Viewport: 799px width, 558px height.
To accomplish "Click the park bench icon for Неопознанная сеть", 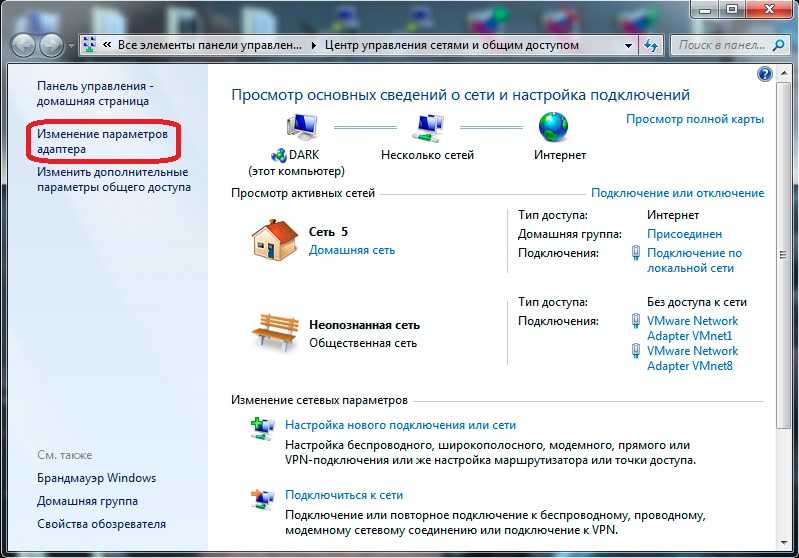I will point(275,331).
